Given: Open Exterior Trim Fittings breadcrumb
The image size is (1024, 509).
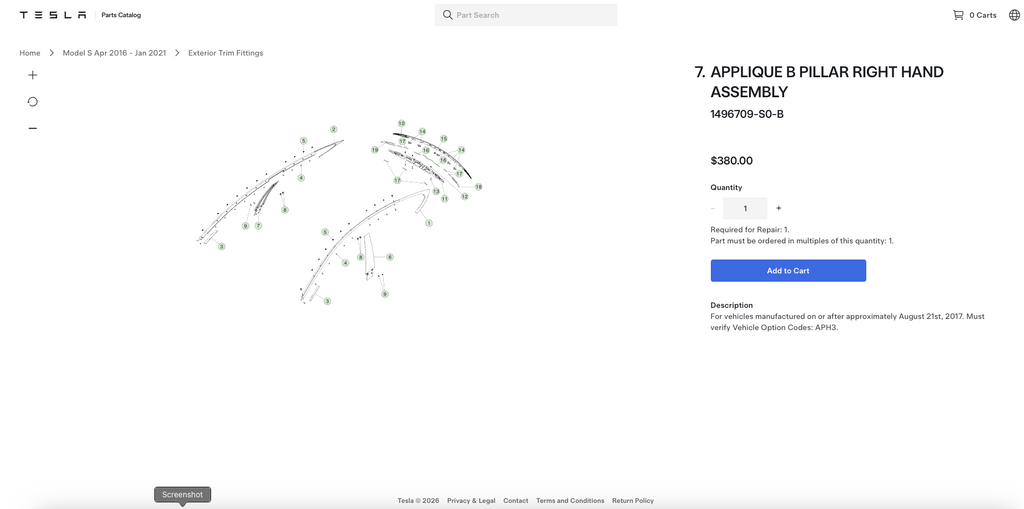Looking at the screenshot, I should pyautogui.click(x=225, y=53).
